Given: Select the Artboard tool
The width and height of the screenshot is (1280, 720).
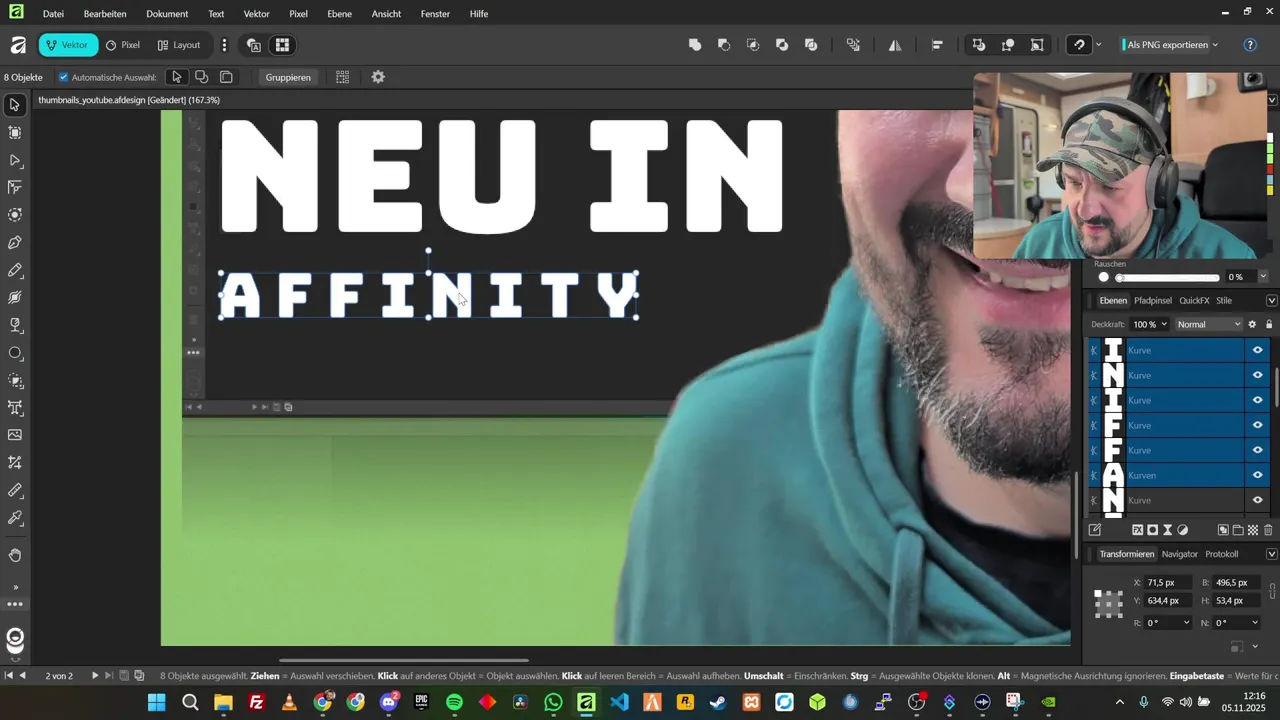Looking at the screenshot, I should pos(15,132).
